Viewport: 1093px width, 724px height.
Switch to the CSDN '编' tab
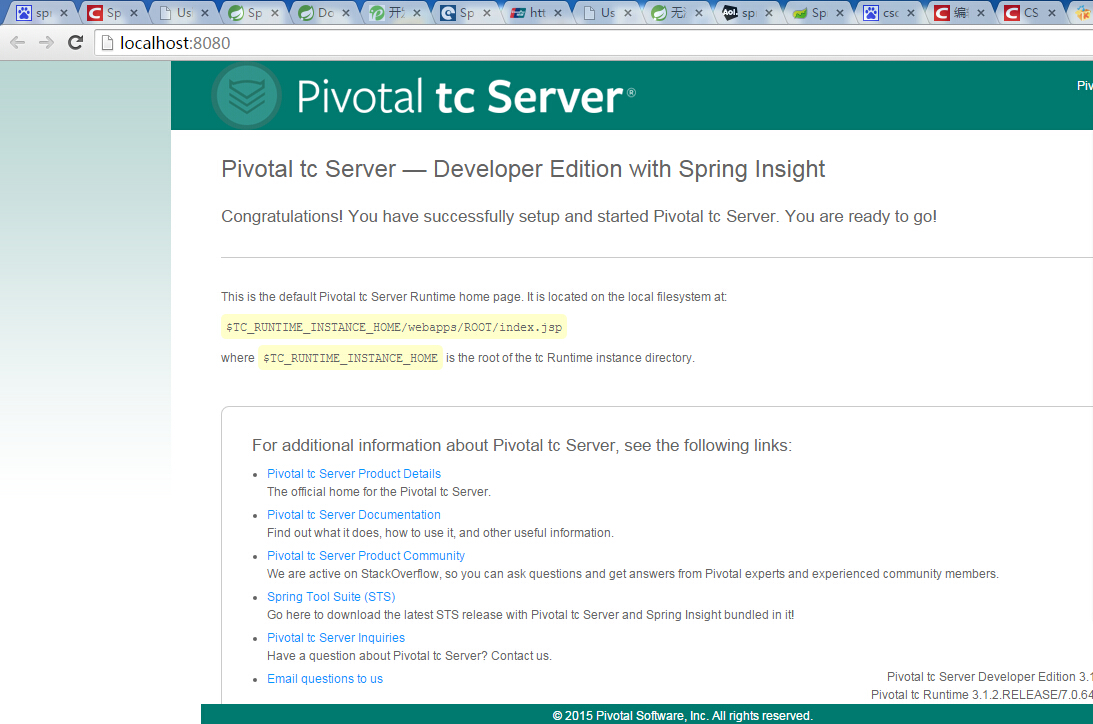tap(957, 13)
